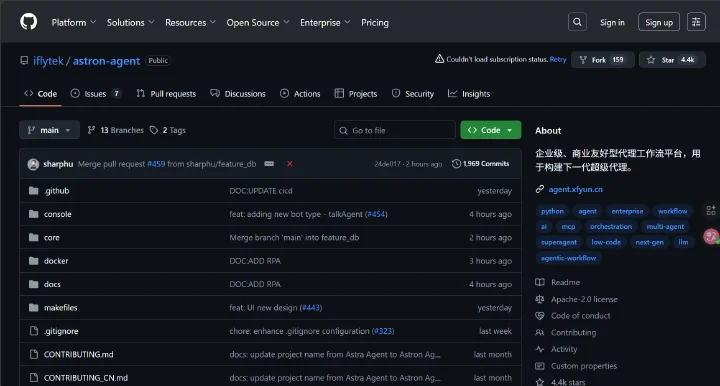Switch to the Insights tab

[469, 94]
